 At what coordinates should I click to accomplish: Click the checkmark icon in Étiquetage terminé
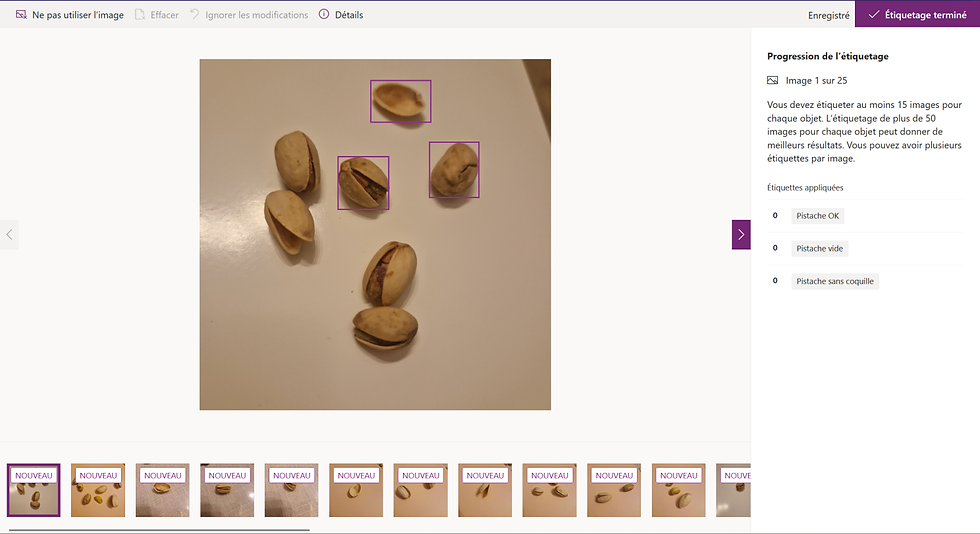(874, 14)
